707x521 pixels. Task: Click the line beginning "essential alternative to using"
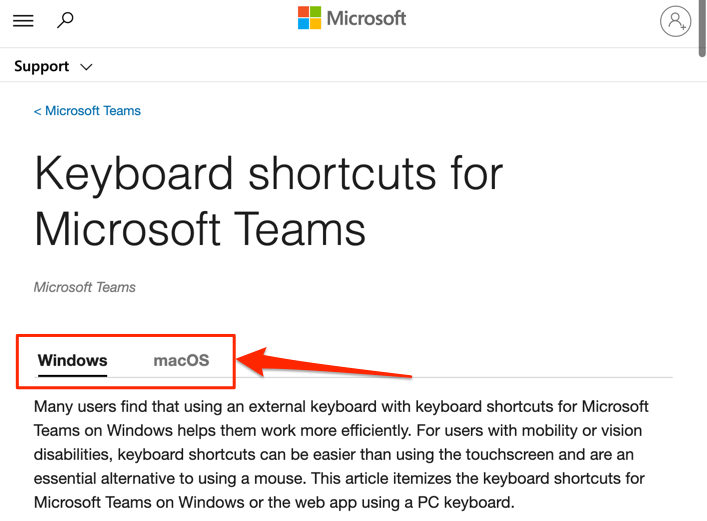point(338,478)
